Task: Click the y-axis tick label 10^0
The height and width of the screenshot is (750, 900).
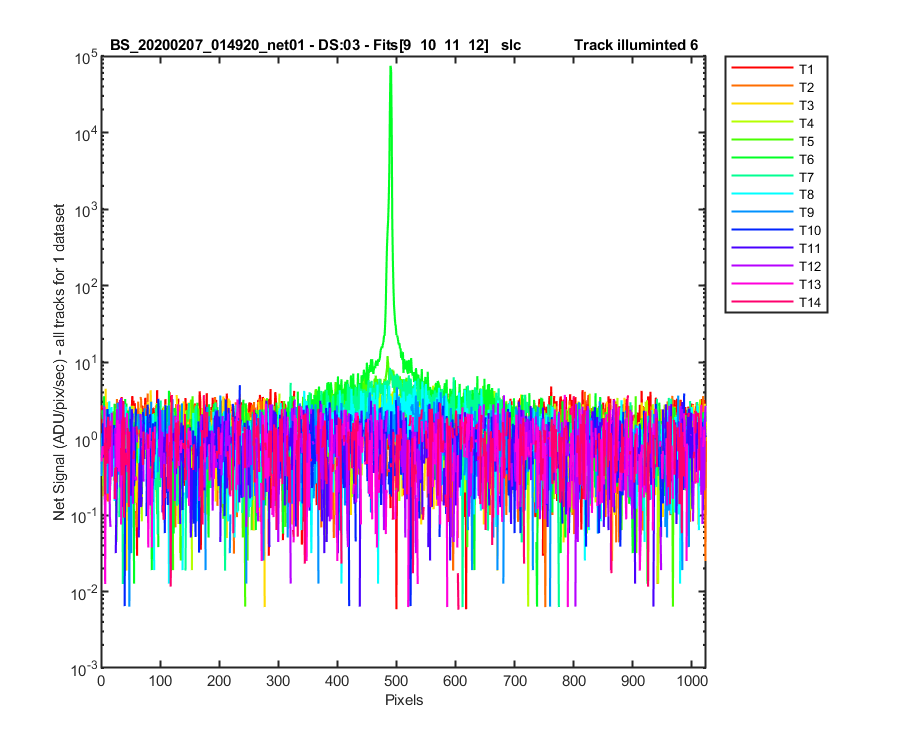Action: pyautogui.click(x=86, y=440)
